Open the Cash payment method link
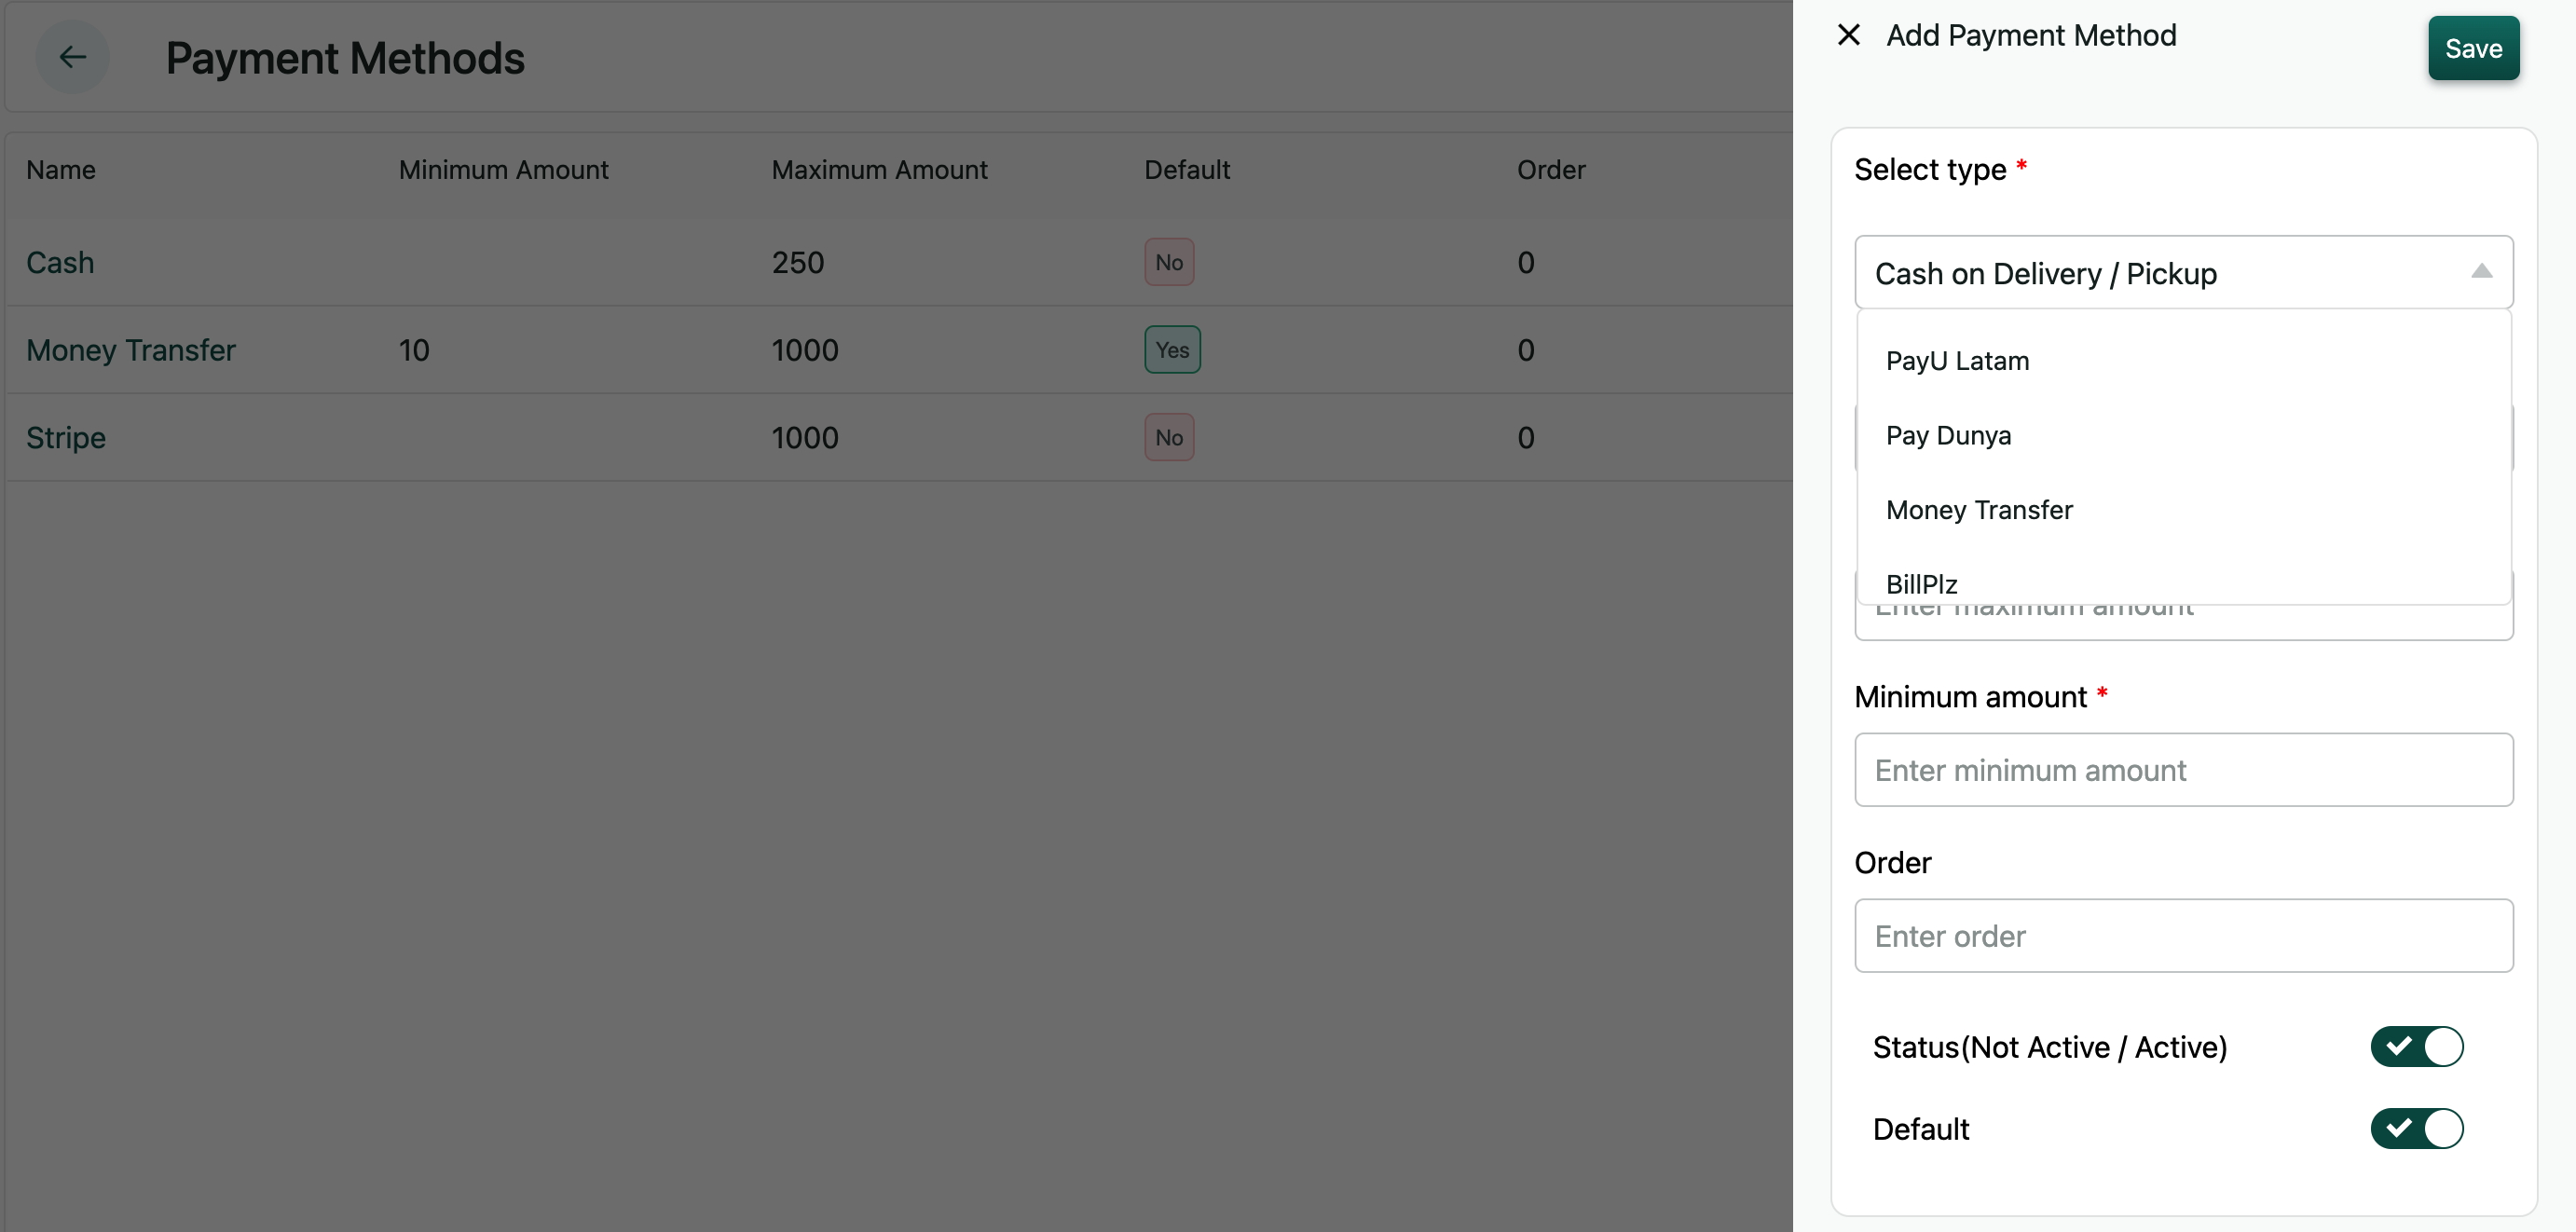The height and width of the screenshot is (1232, 2576). point(60,263)
